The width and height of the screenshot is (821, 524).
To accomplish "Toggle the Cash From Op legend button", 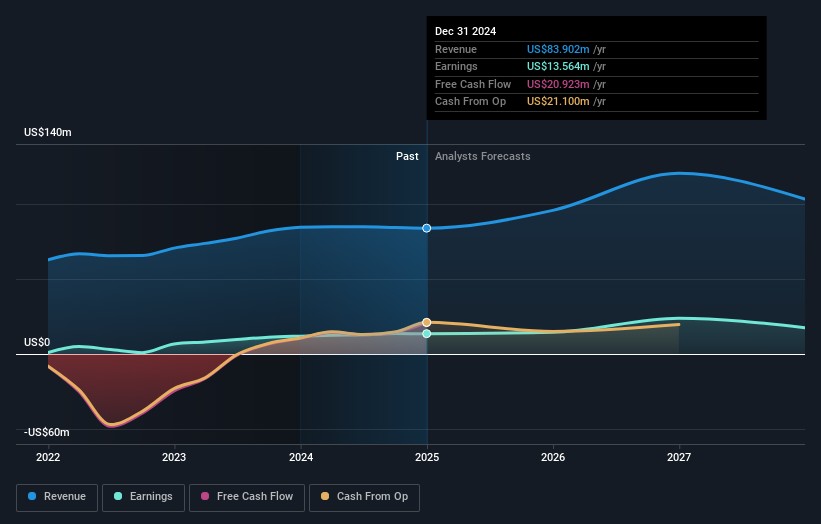I will coord(365,496).
